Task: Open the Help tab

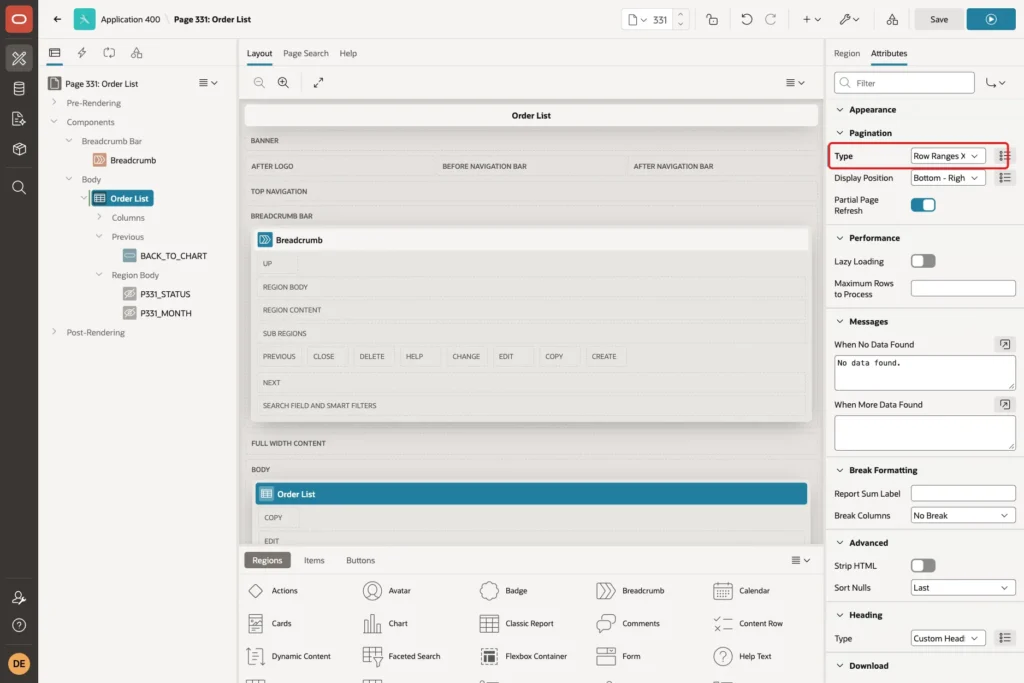Action: coord(348,54)
